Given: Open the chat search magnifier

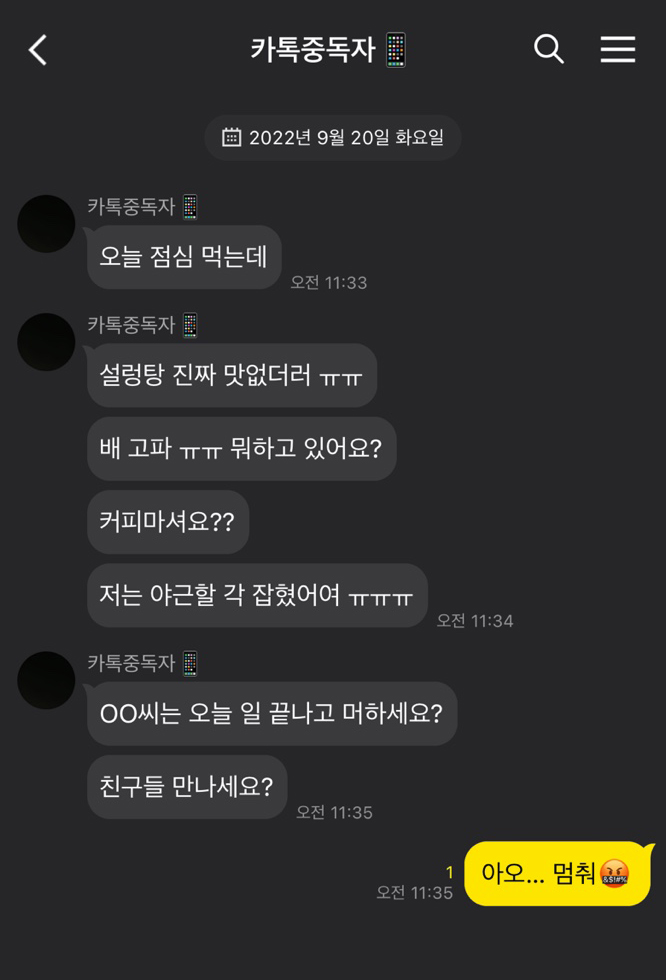Looking at the screenshot, I should click(x=549, y=49).
